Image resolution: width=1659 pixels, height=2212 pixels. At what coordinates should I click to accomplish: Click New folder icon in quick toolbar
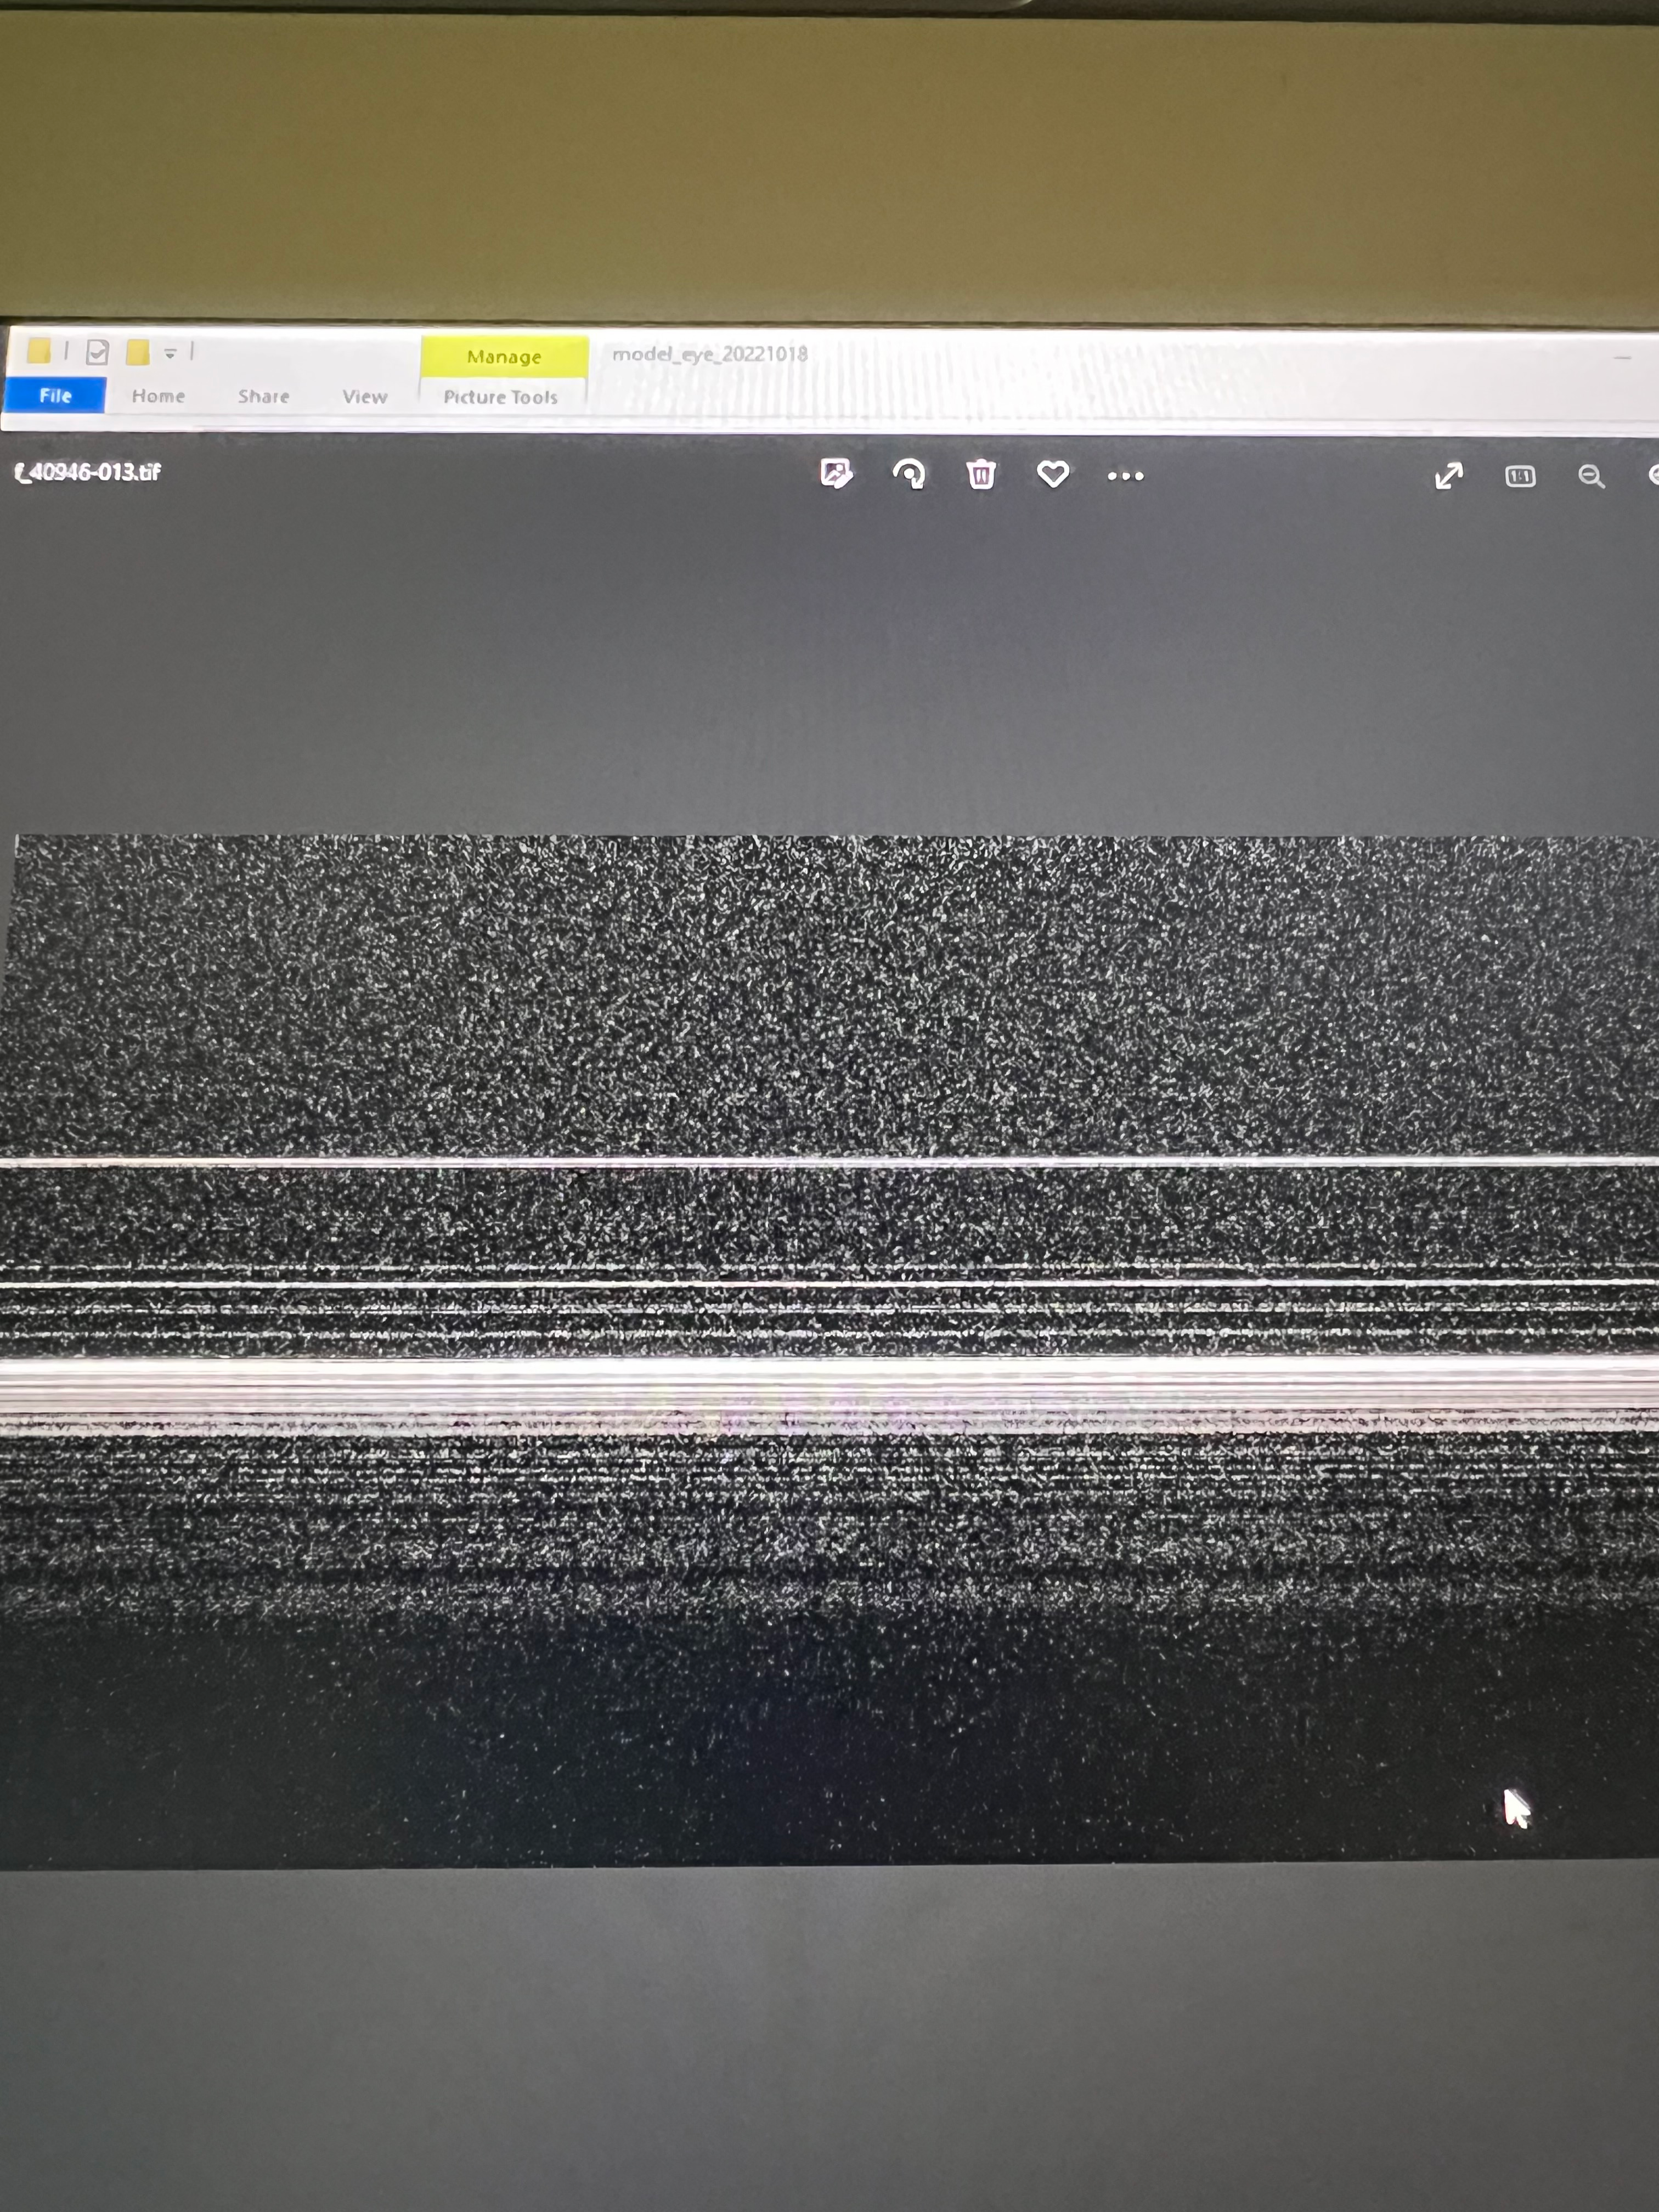click(137, 352)
